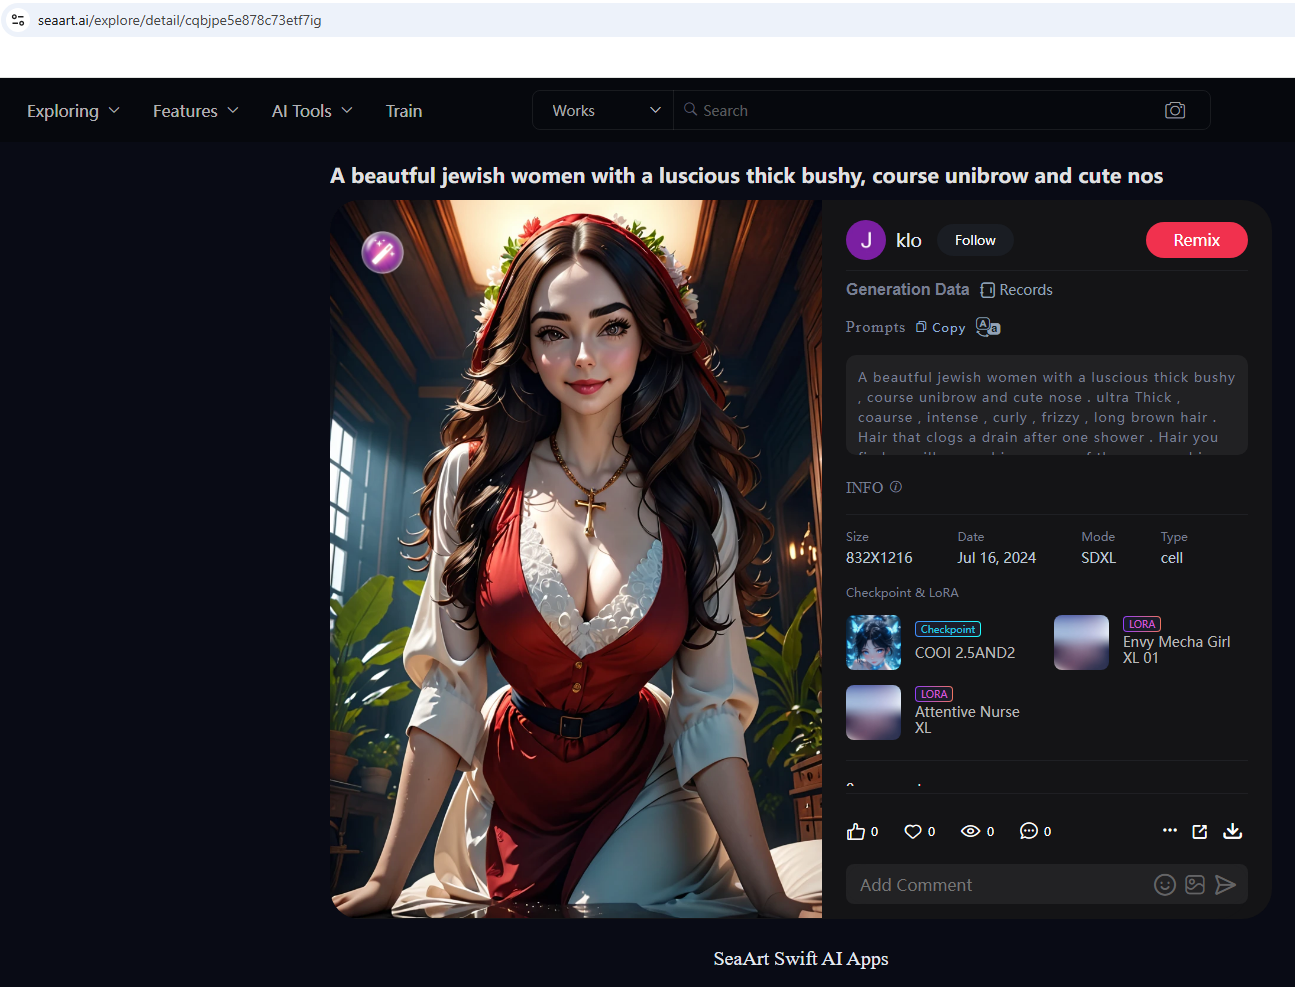1295x987 pixels.
Task: Open Envy Mecha Girl XL 01 LoRA
Action: point(1177,649)
